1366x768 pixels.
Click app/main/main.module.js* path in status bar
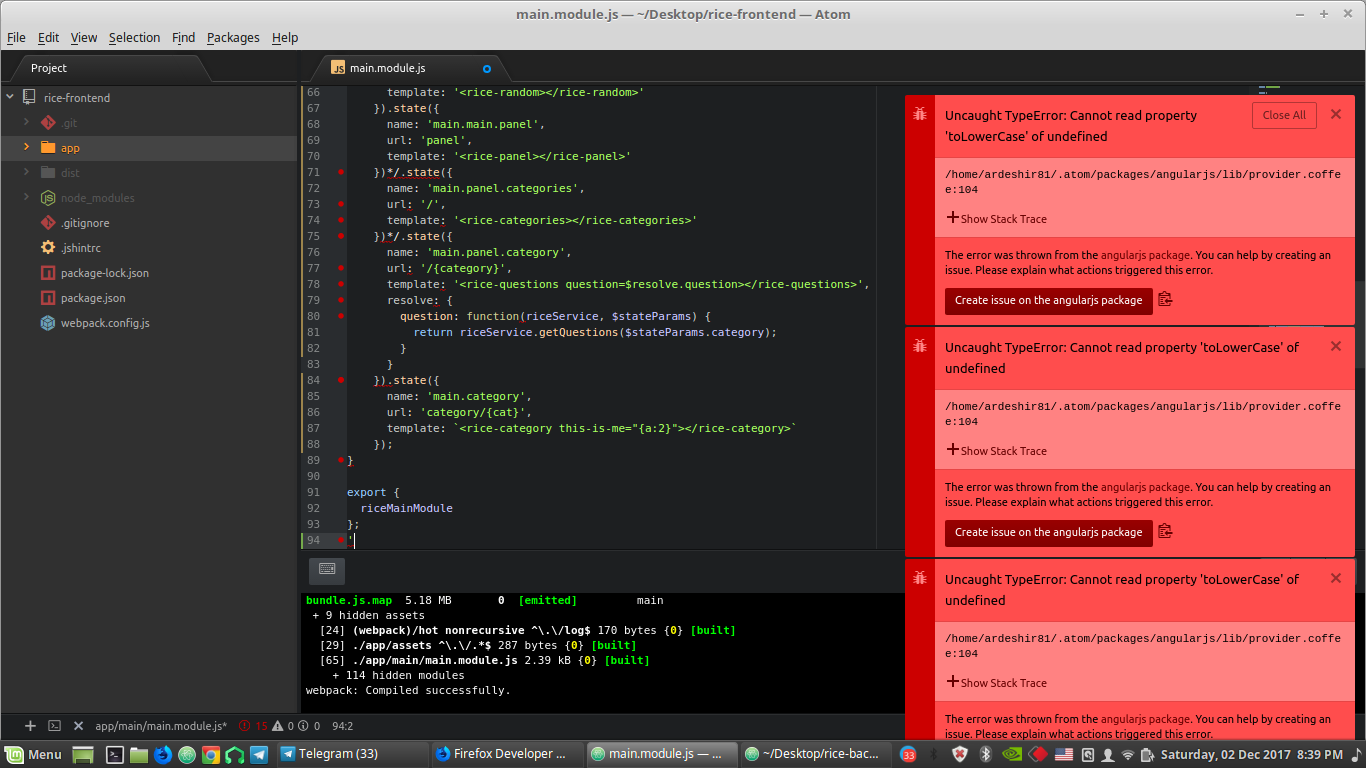pos(161,726)
